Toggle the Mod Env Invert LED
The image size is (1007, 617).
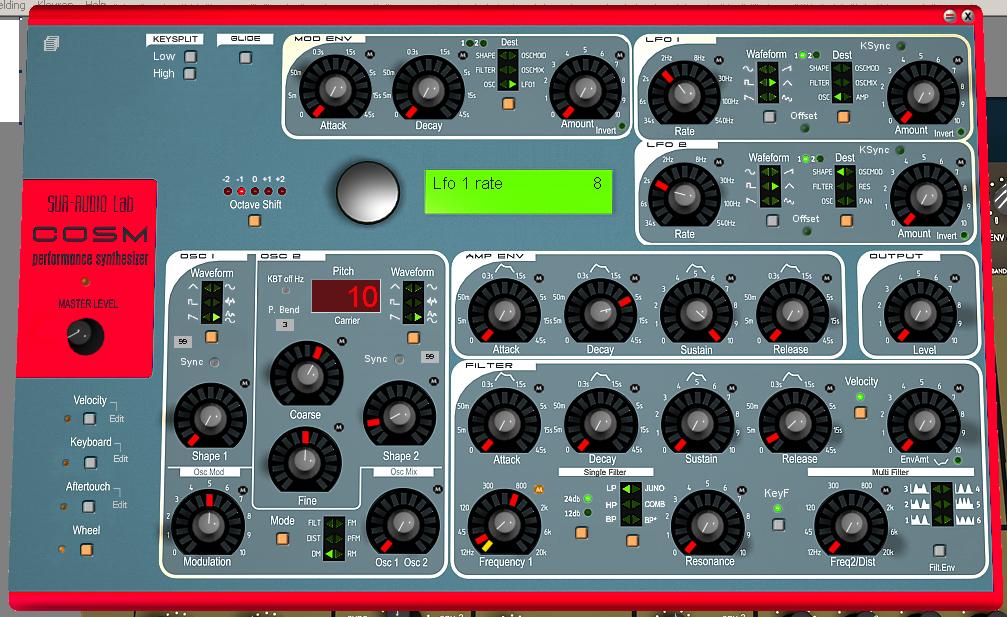622,126
